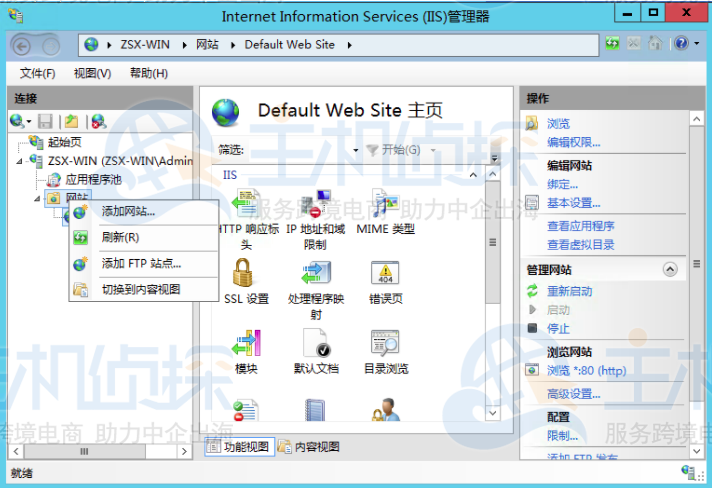Click the refresh page icon in address bar

coord(612,44)
